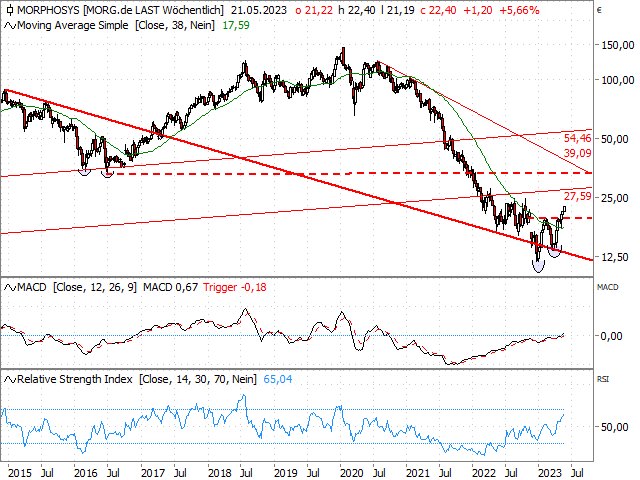Select the Relative Strength Index label
This screenshot has height=480, width=640.
click(75, 379)
